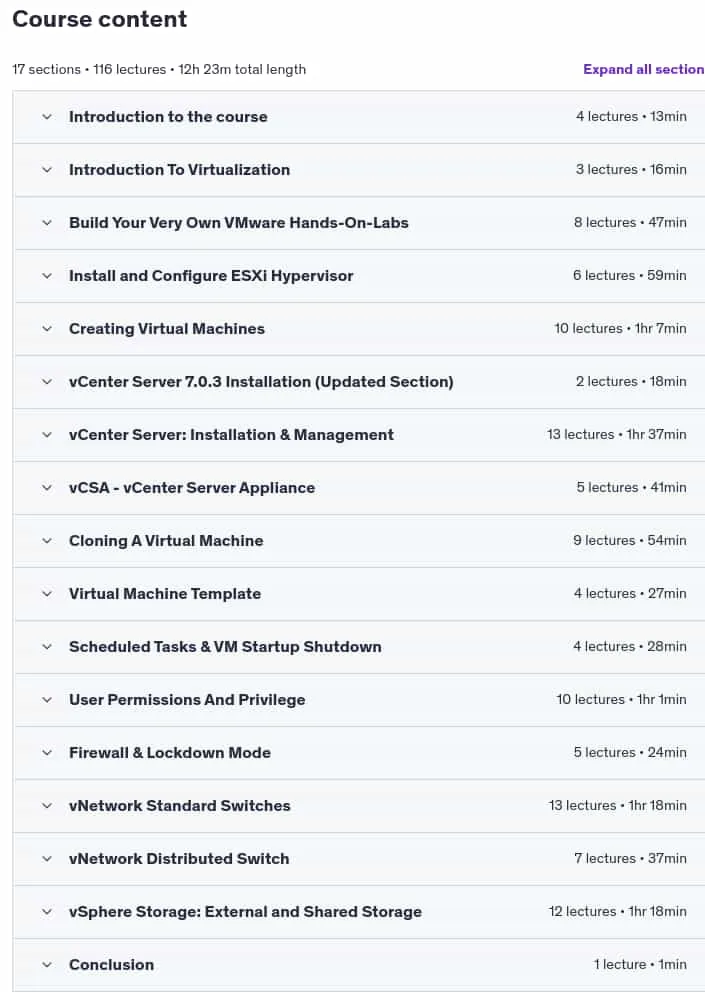Expand Install and Configure ESXi Hypervisor chevron
Image resolution: width=705 pixels, height=992 pixels.
(x=47, y=276)
